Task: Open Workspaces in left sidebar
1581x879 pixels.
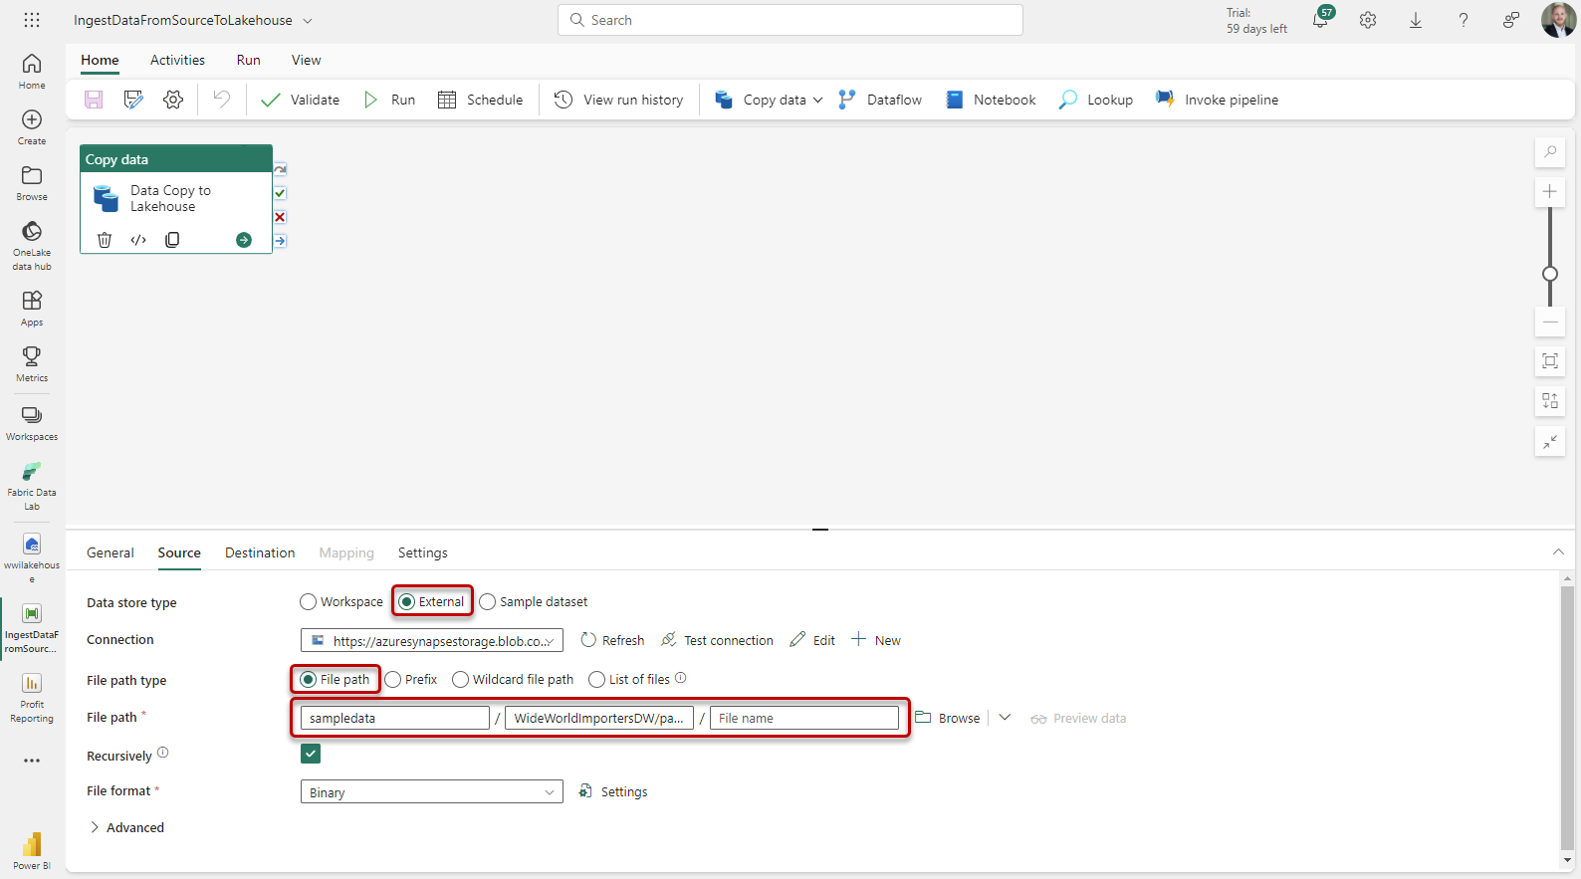Action: click(32, 423)
